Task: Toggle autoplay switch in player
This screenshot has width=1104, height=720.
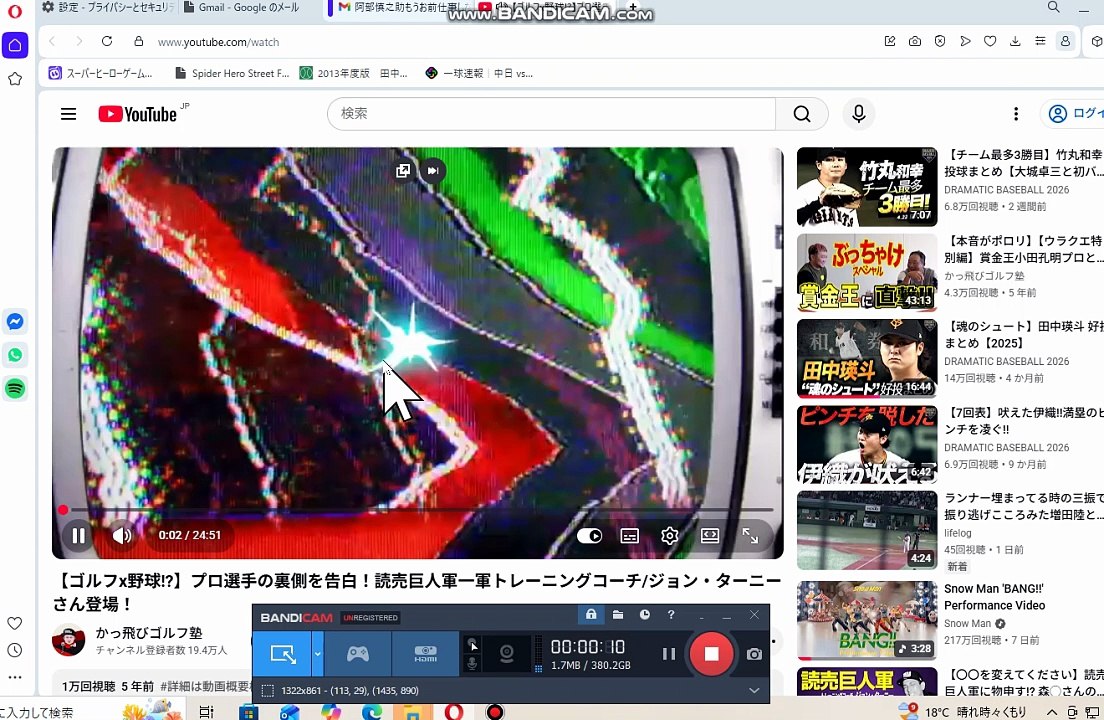Action: [589, 536]
